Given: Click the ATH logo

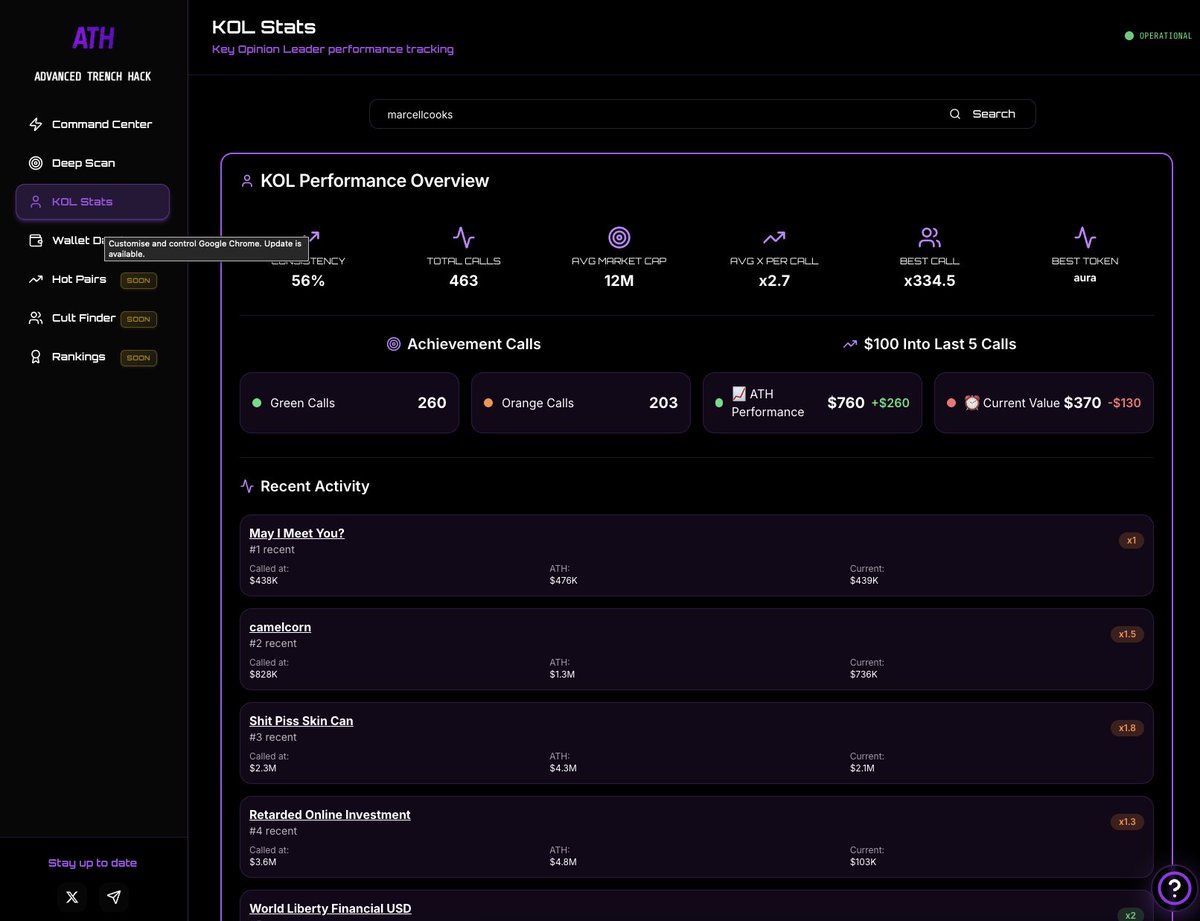Looking at the screenshot, I should pyautogui.click(x=93, y=39).
